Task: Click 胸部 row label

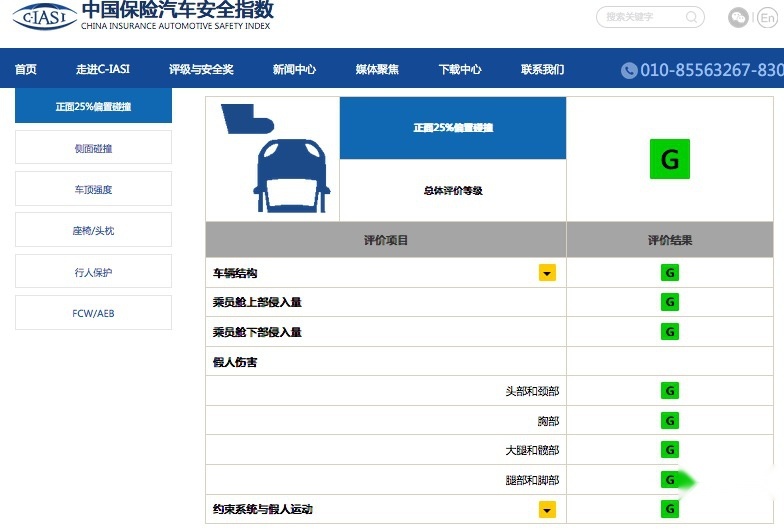Action: click(548, 421)
